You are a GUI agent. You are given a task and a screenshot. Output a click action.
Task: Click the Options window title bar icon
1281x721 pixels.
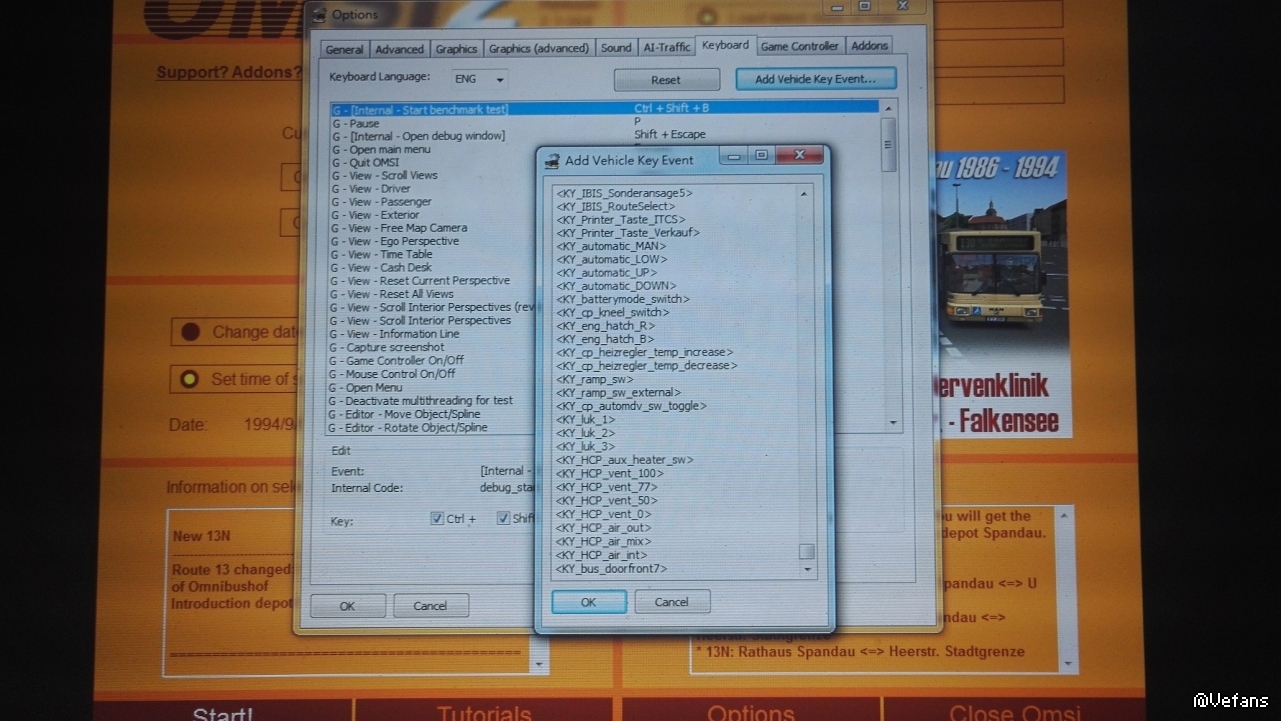click(319, 14)
